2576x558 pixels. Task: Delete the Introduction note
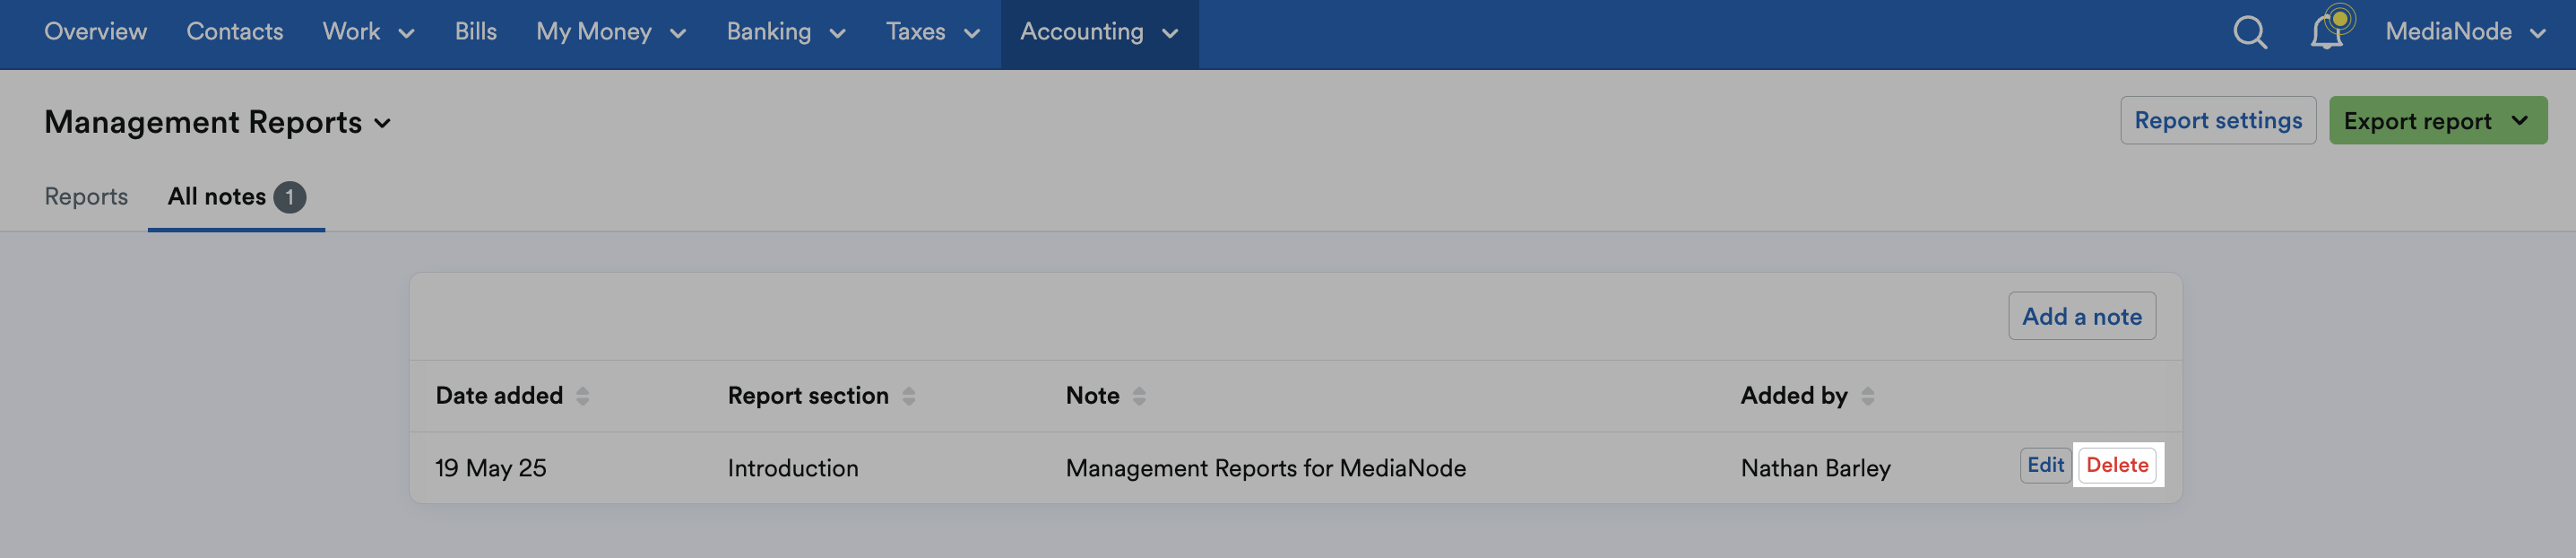(2117, 465)
